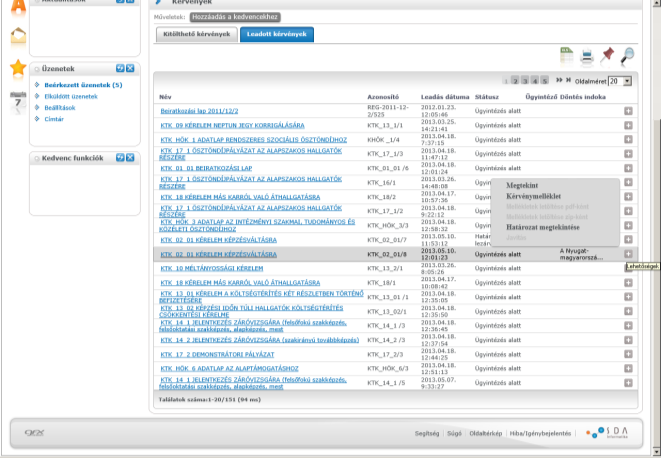Open plus options for KTK_01_01/6 row
The height and width of the screenshot is (458, 661).
click(628, 168)
